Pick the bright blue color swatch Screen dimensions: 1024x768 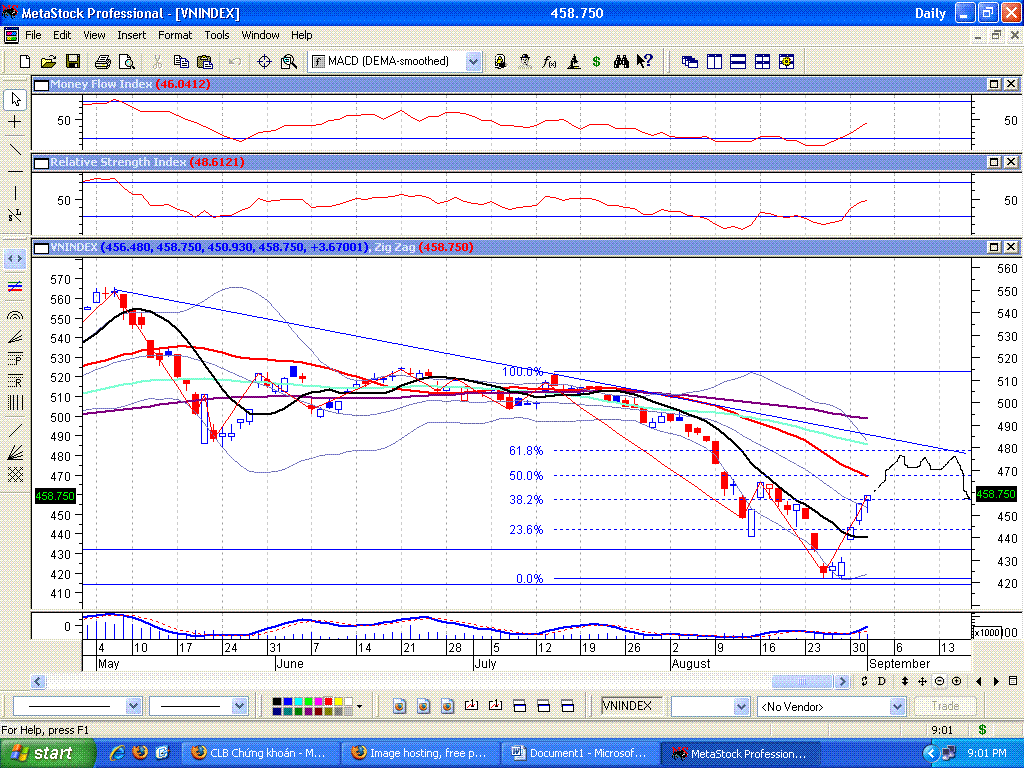tap(287, 701)
